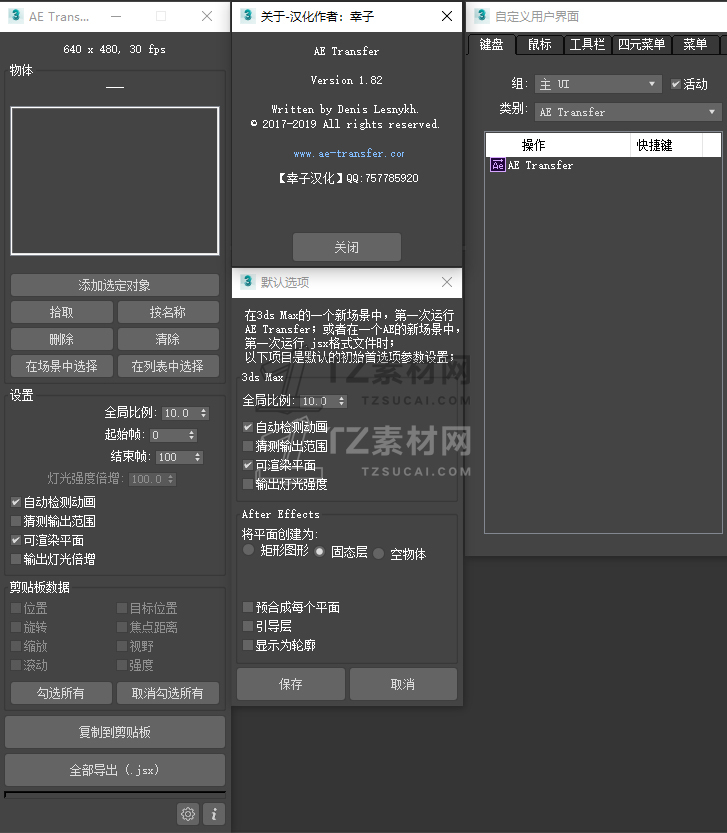Screen dimensions: 727x833
Task: Click the 在场景中选择 button
Action: point(62,366)
